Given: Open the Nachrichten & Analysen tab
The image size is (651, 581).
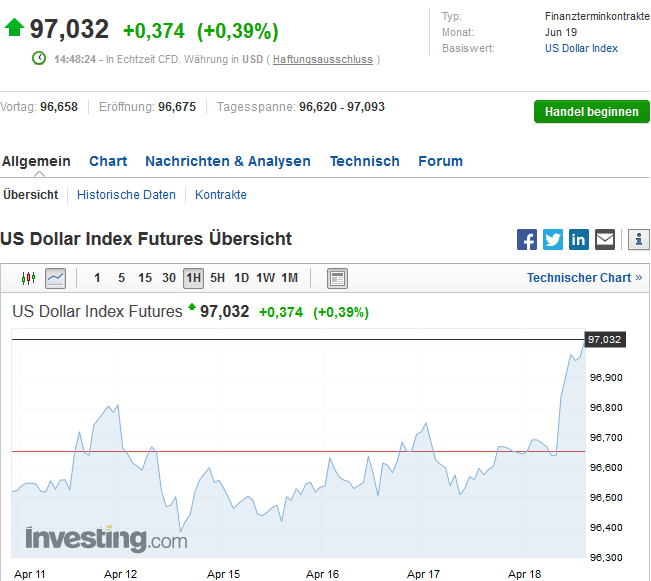Looking at the screenshot, I should (x=227, y=161).
